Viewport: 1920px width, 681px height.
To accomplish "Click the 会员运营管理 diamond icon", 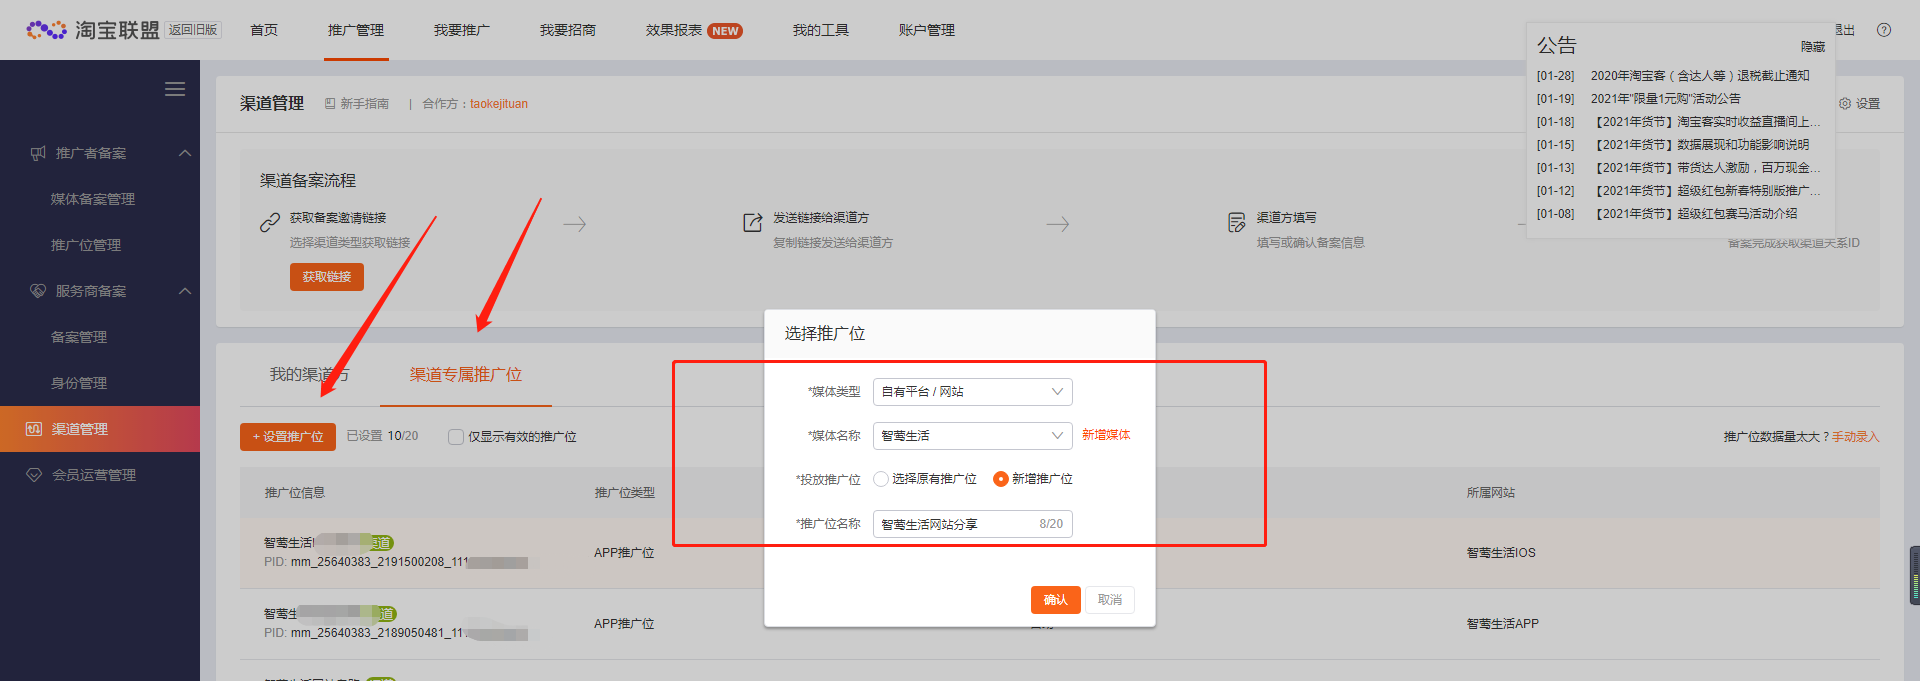I will tap(34, 475).
